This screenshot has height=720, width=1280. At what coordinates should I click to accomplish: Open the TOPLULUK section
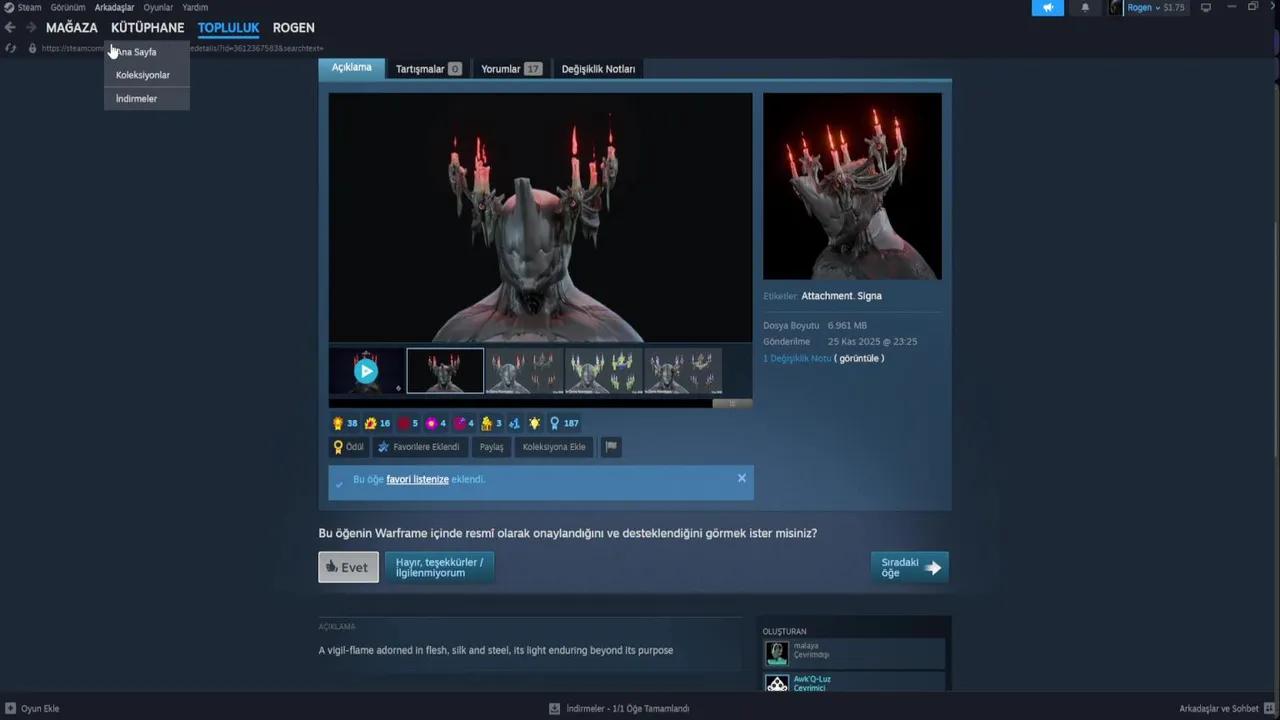(x=228, y=28)
